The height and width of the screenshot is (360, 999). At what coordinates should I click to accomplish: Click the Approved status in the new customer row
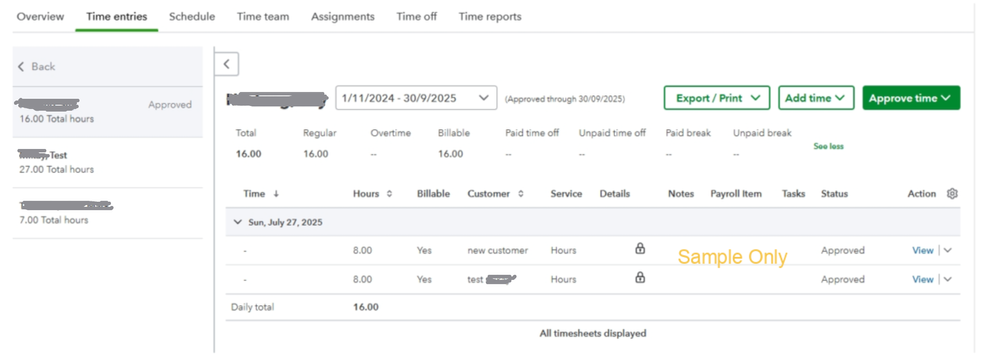(842, 250)
